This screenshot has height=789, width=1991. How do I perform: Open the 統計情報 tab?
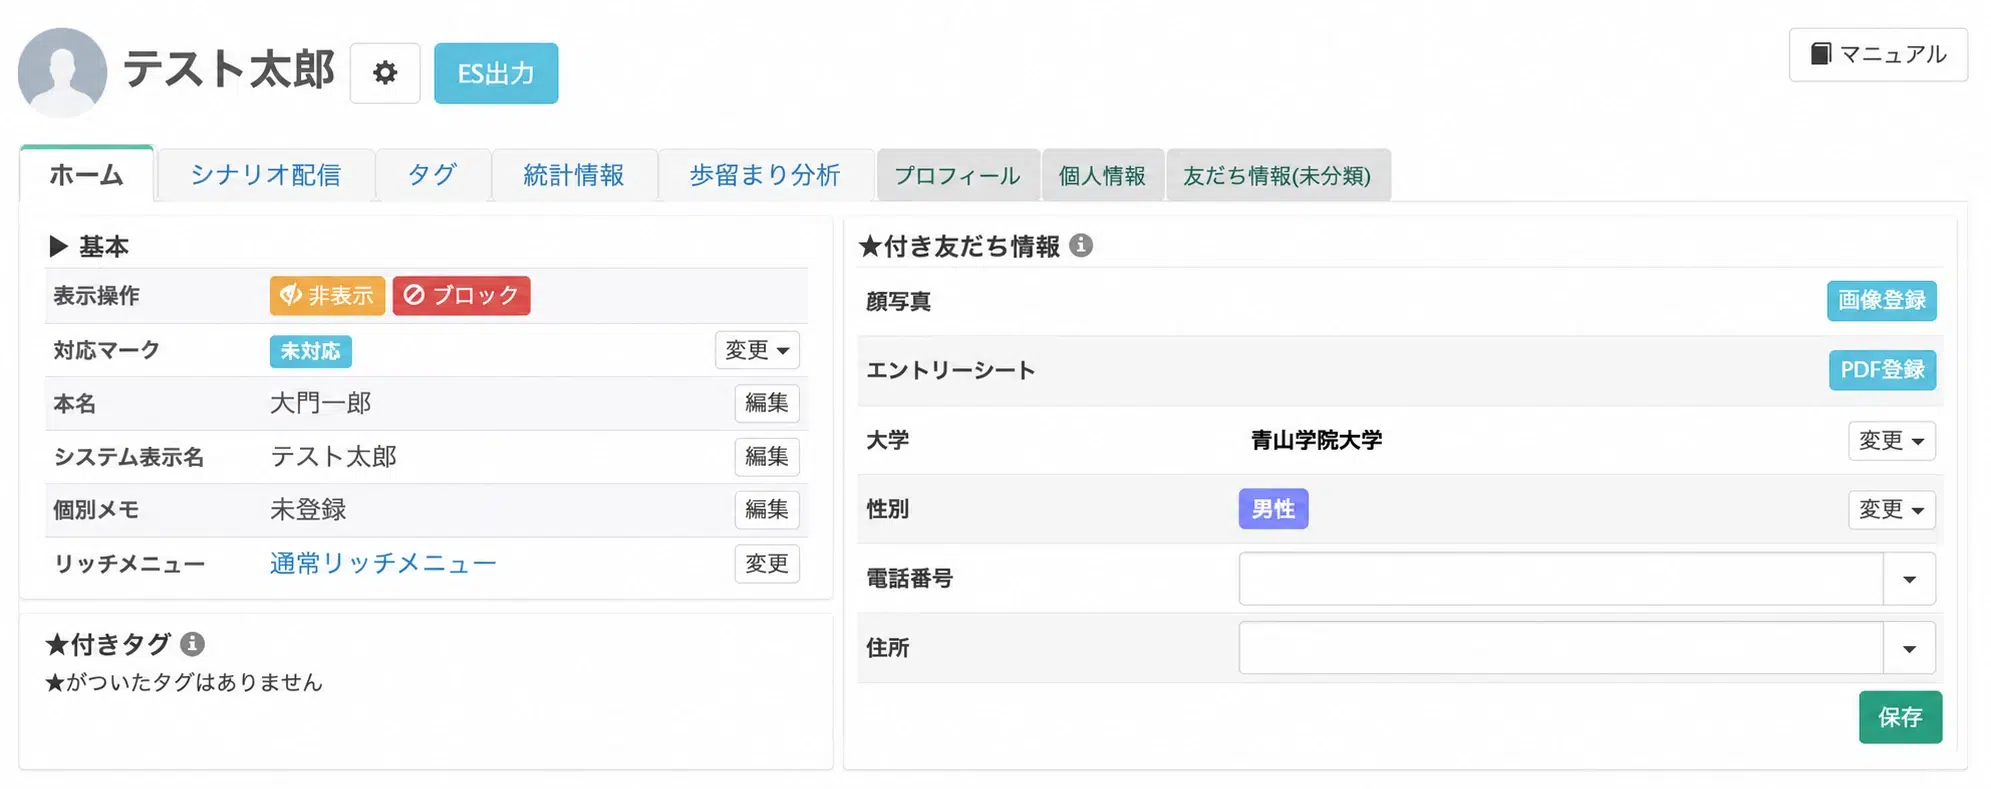[x=574, y=175]
